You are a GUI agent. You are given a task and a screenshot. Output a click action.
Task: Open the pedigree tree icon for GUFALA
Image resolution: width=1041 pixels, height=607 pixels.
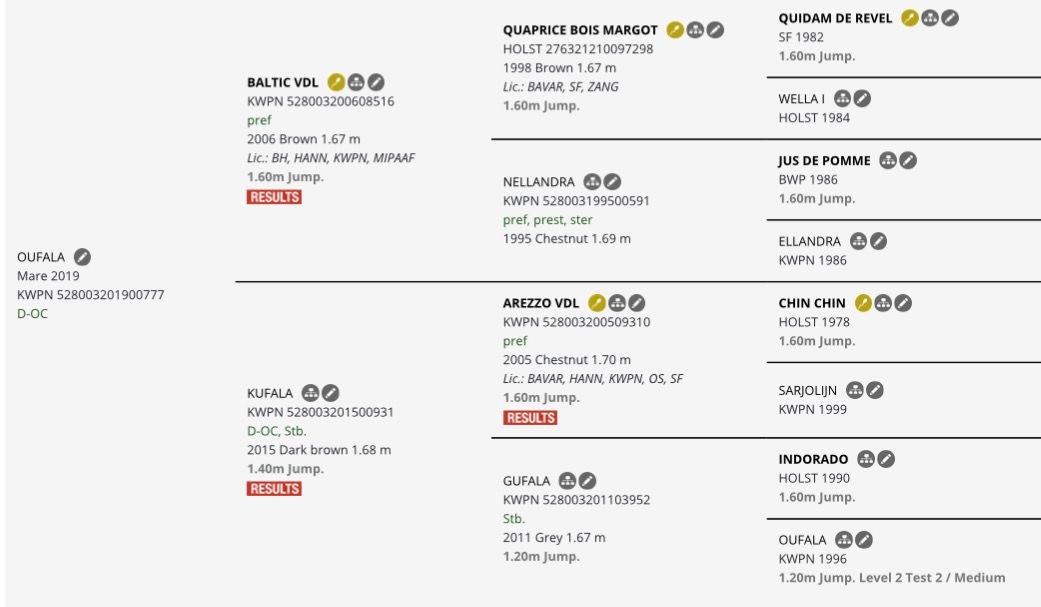[x=567, y=480]
